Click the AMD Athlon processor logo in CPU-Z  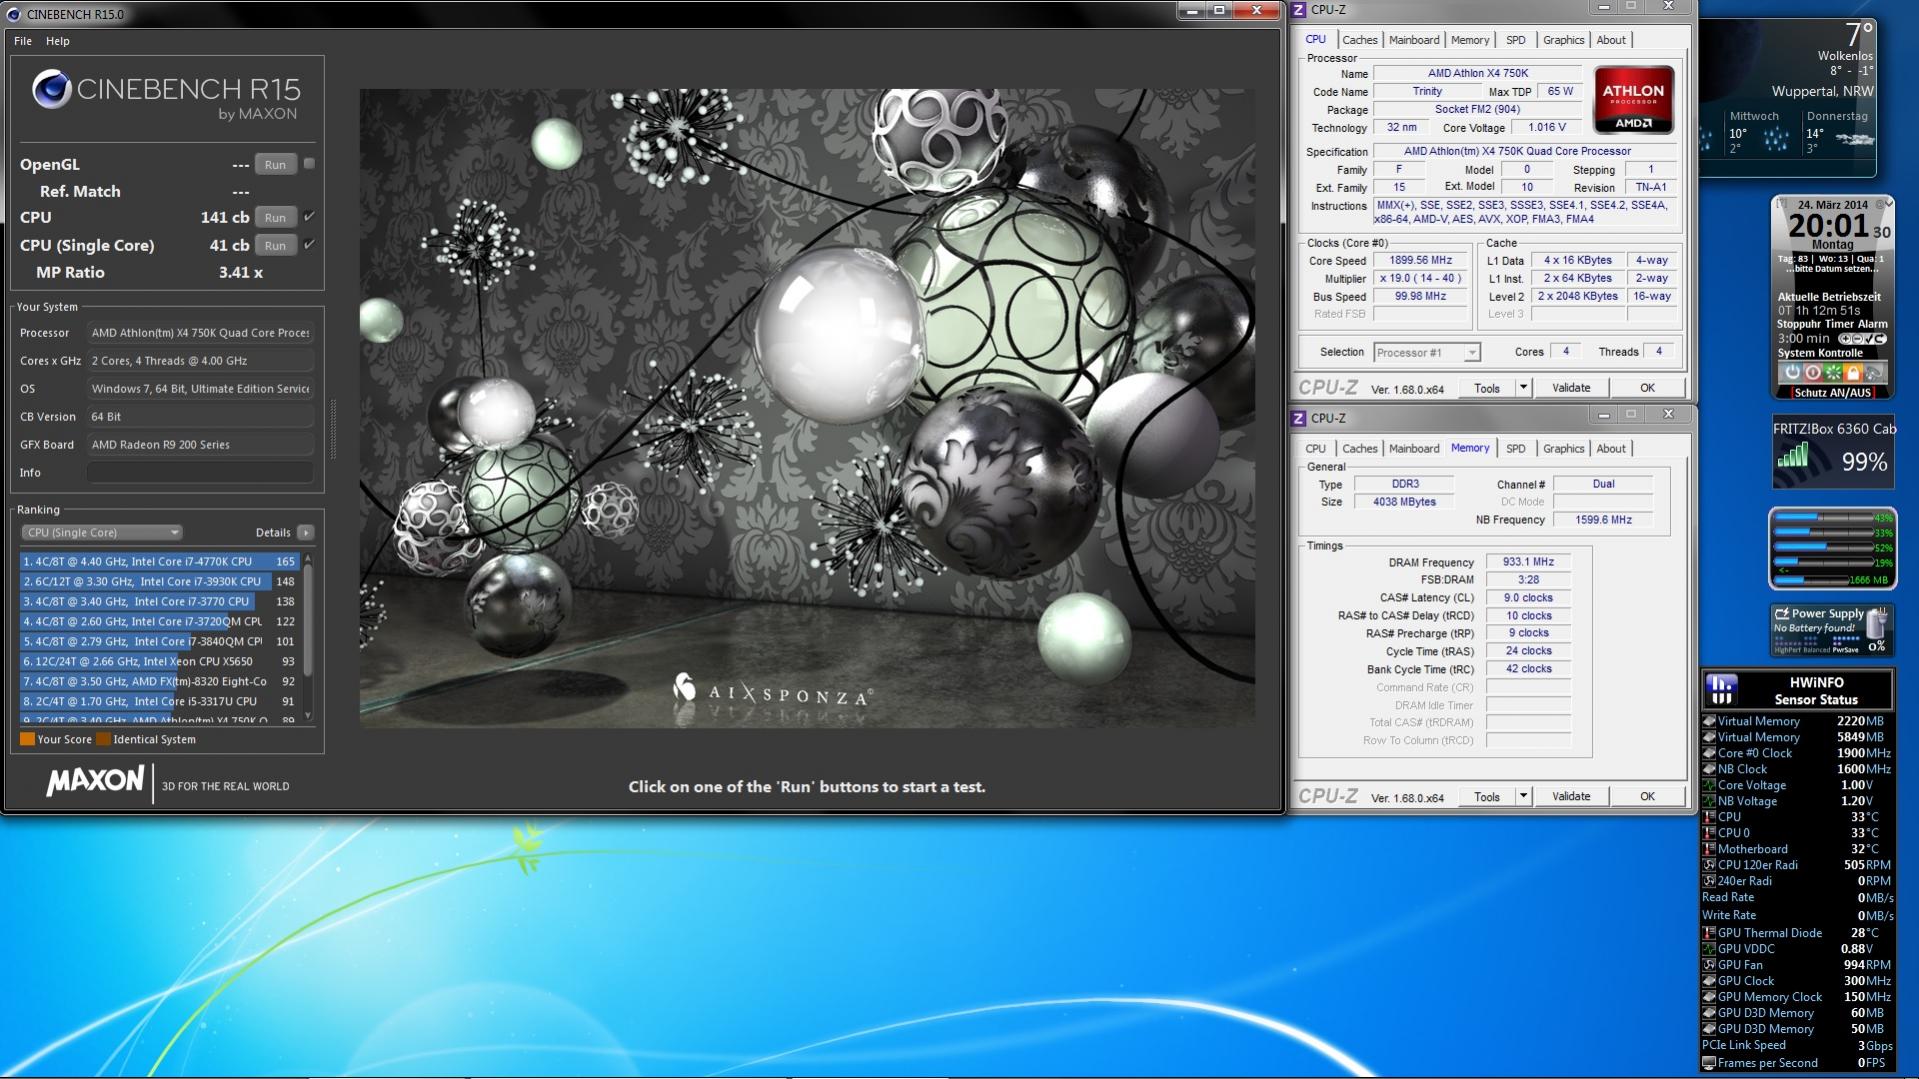(1633, 100)
